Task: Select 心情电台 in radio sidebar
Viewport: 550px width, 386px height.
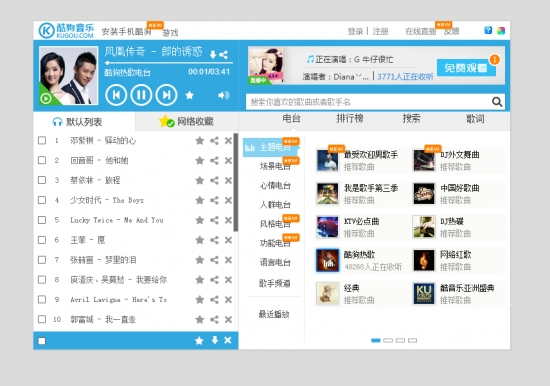Action: (275, 186)
